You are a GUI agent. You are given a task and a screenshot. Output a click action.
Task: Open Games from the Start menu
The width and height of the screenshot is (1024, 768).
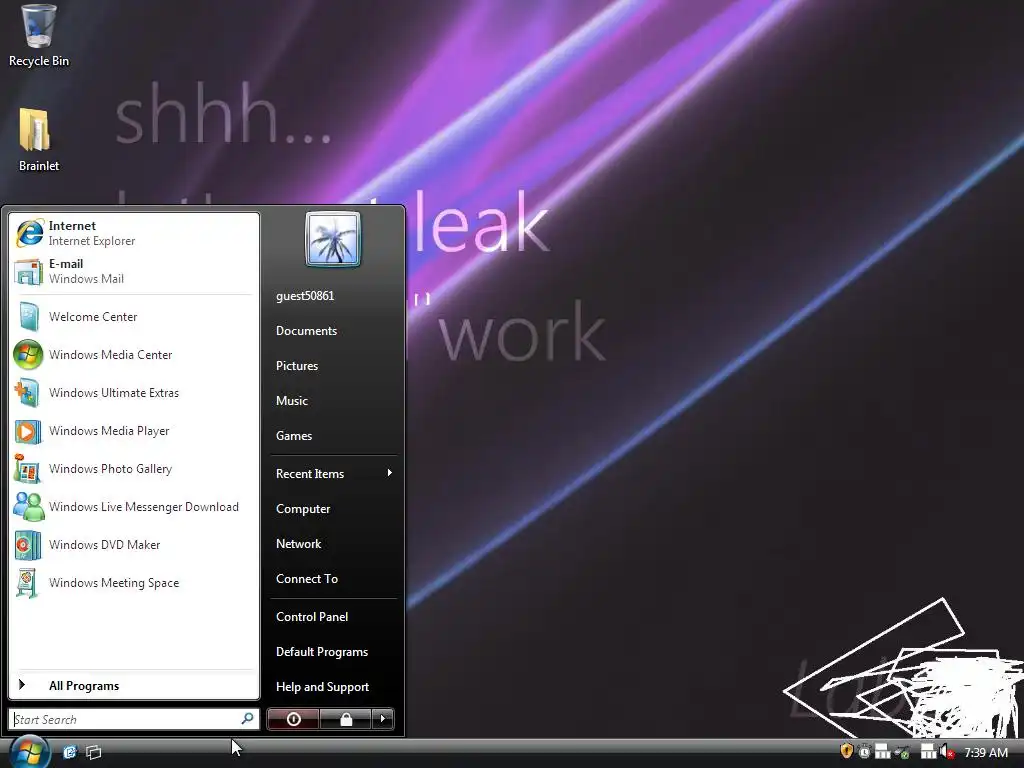[x=333, y=436]
